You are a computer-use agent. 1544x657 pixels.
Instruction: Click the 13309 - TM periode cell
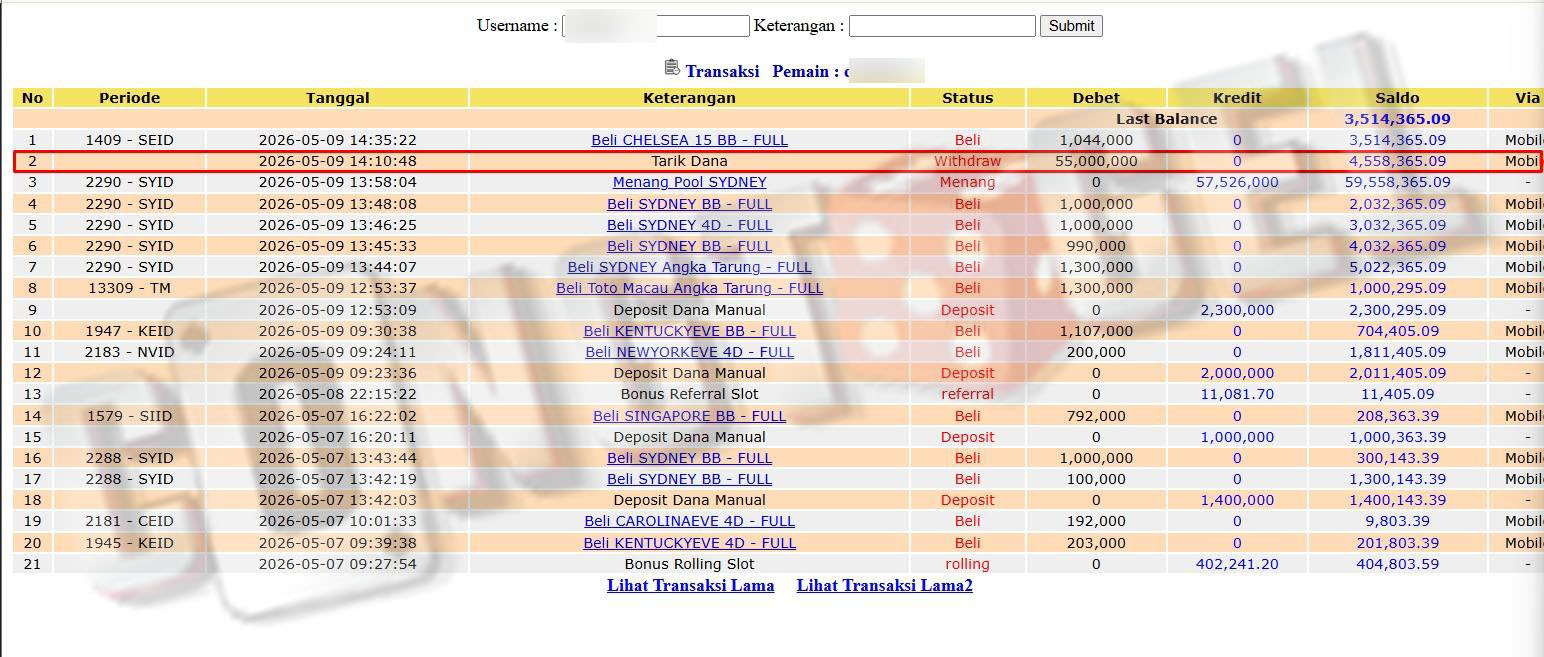coord(129,288)
